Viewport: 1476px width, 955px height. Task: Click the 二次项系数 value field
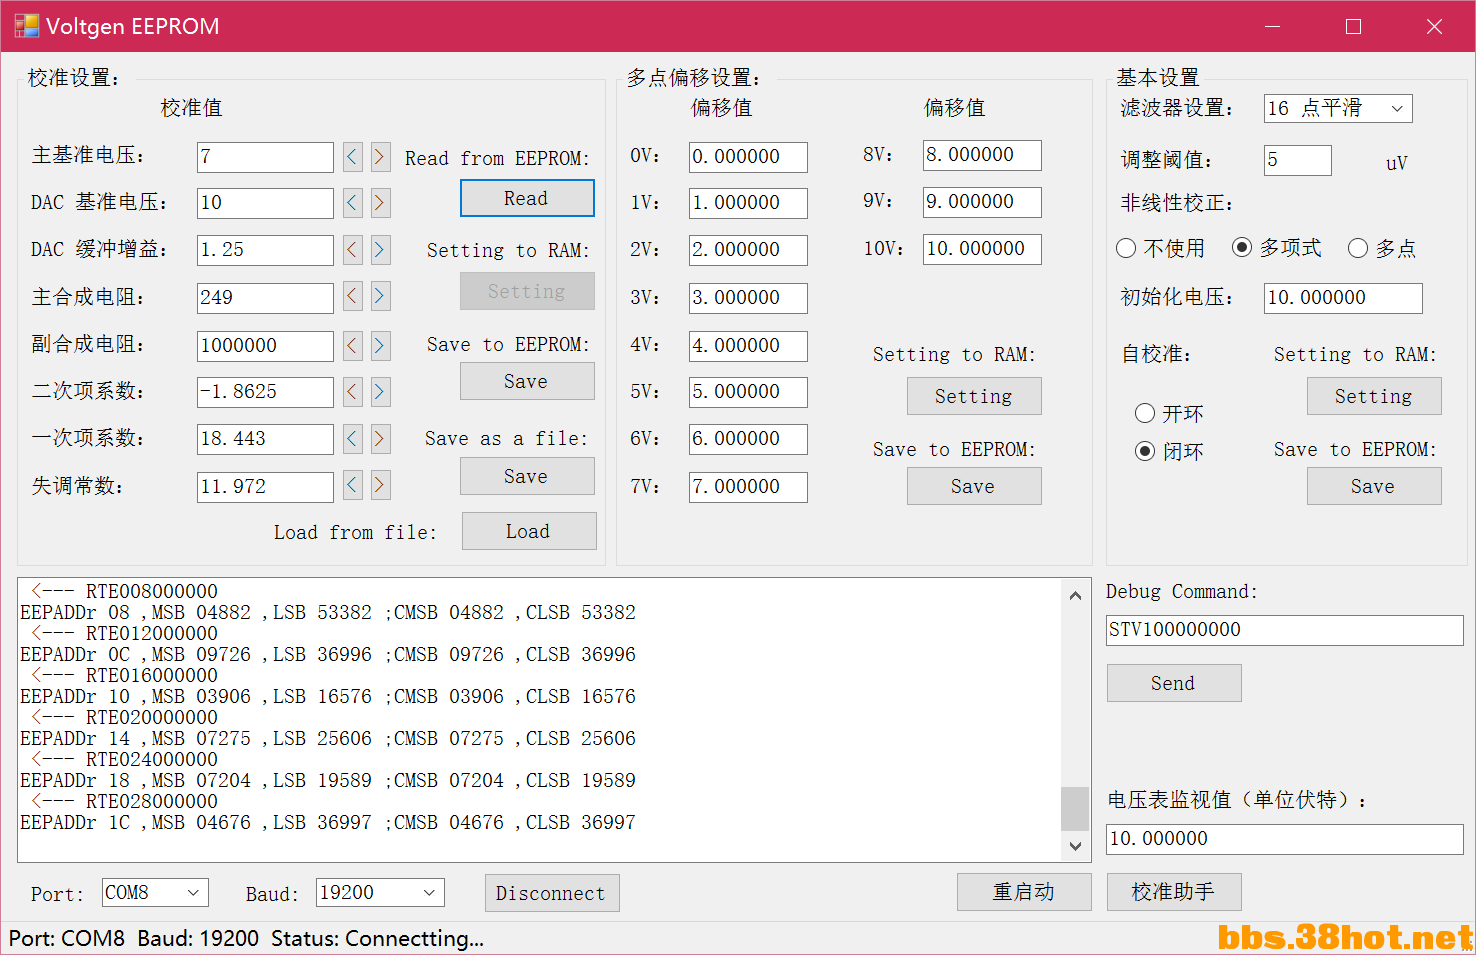click(x=265, y=392)
